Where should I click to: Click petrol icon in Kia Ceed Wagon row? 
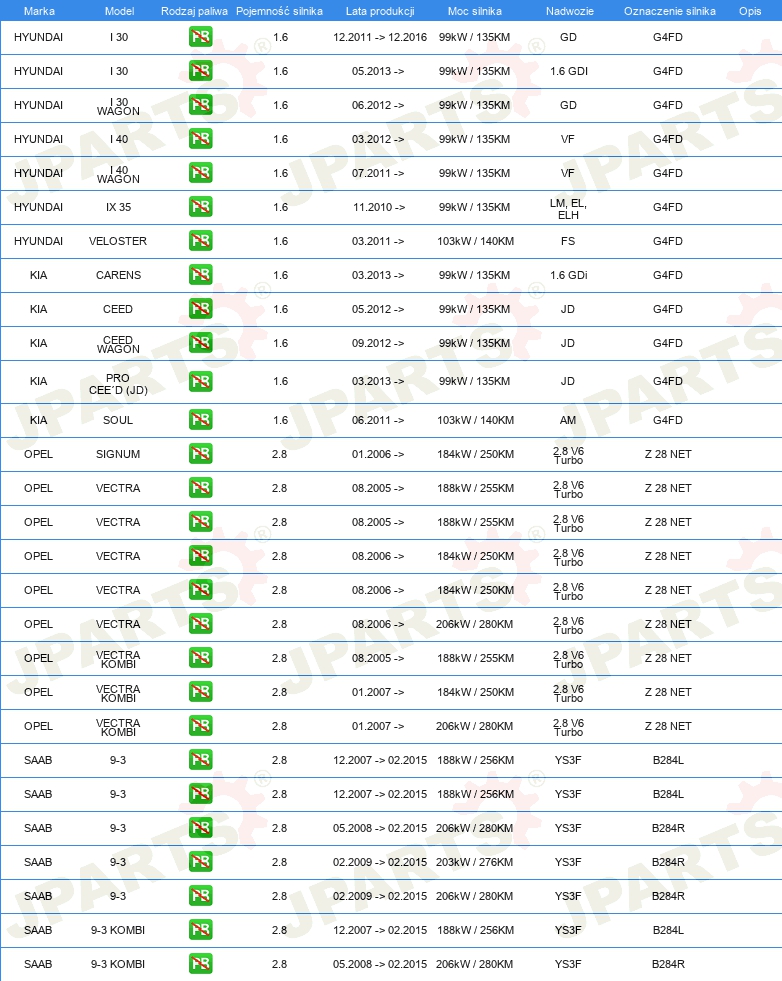click(201, 343)
